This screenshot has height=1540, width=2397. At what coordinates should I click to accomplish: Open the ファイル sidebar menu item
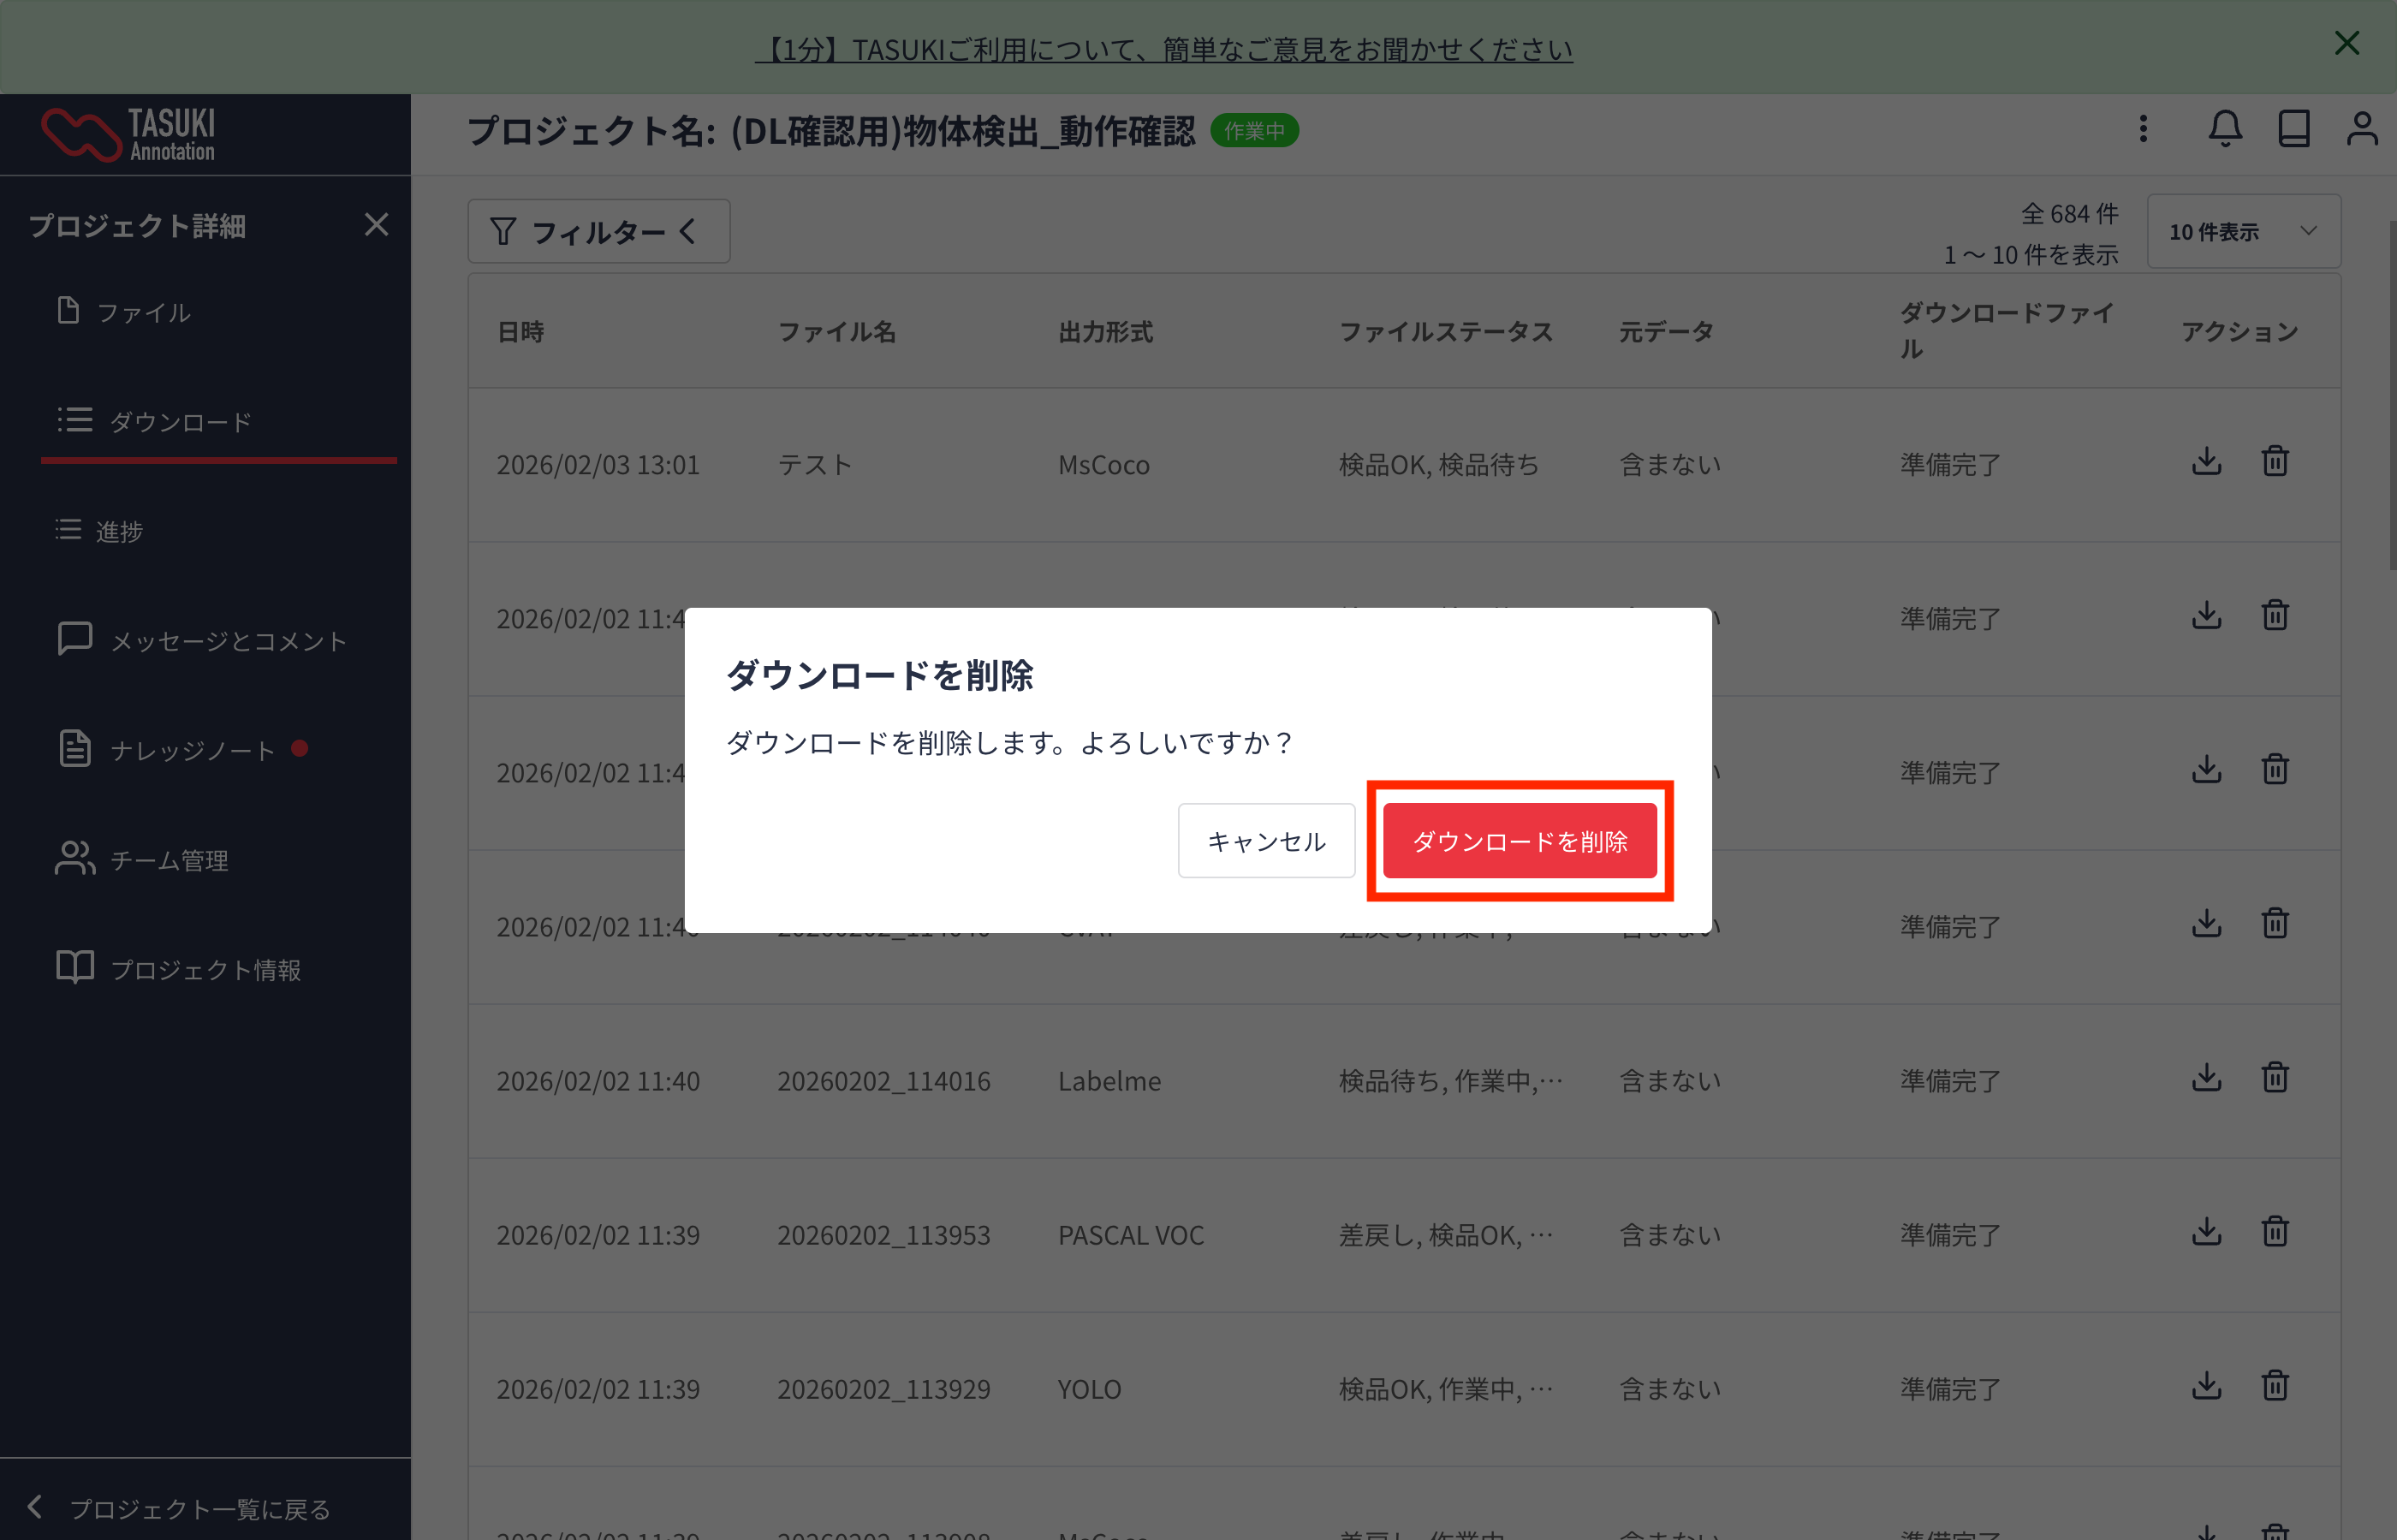143,313
